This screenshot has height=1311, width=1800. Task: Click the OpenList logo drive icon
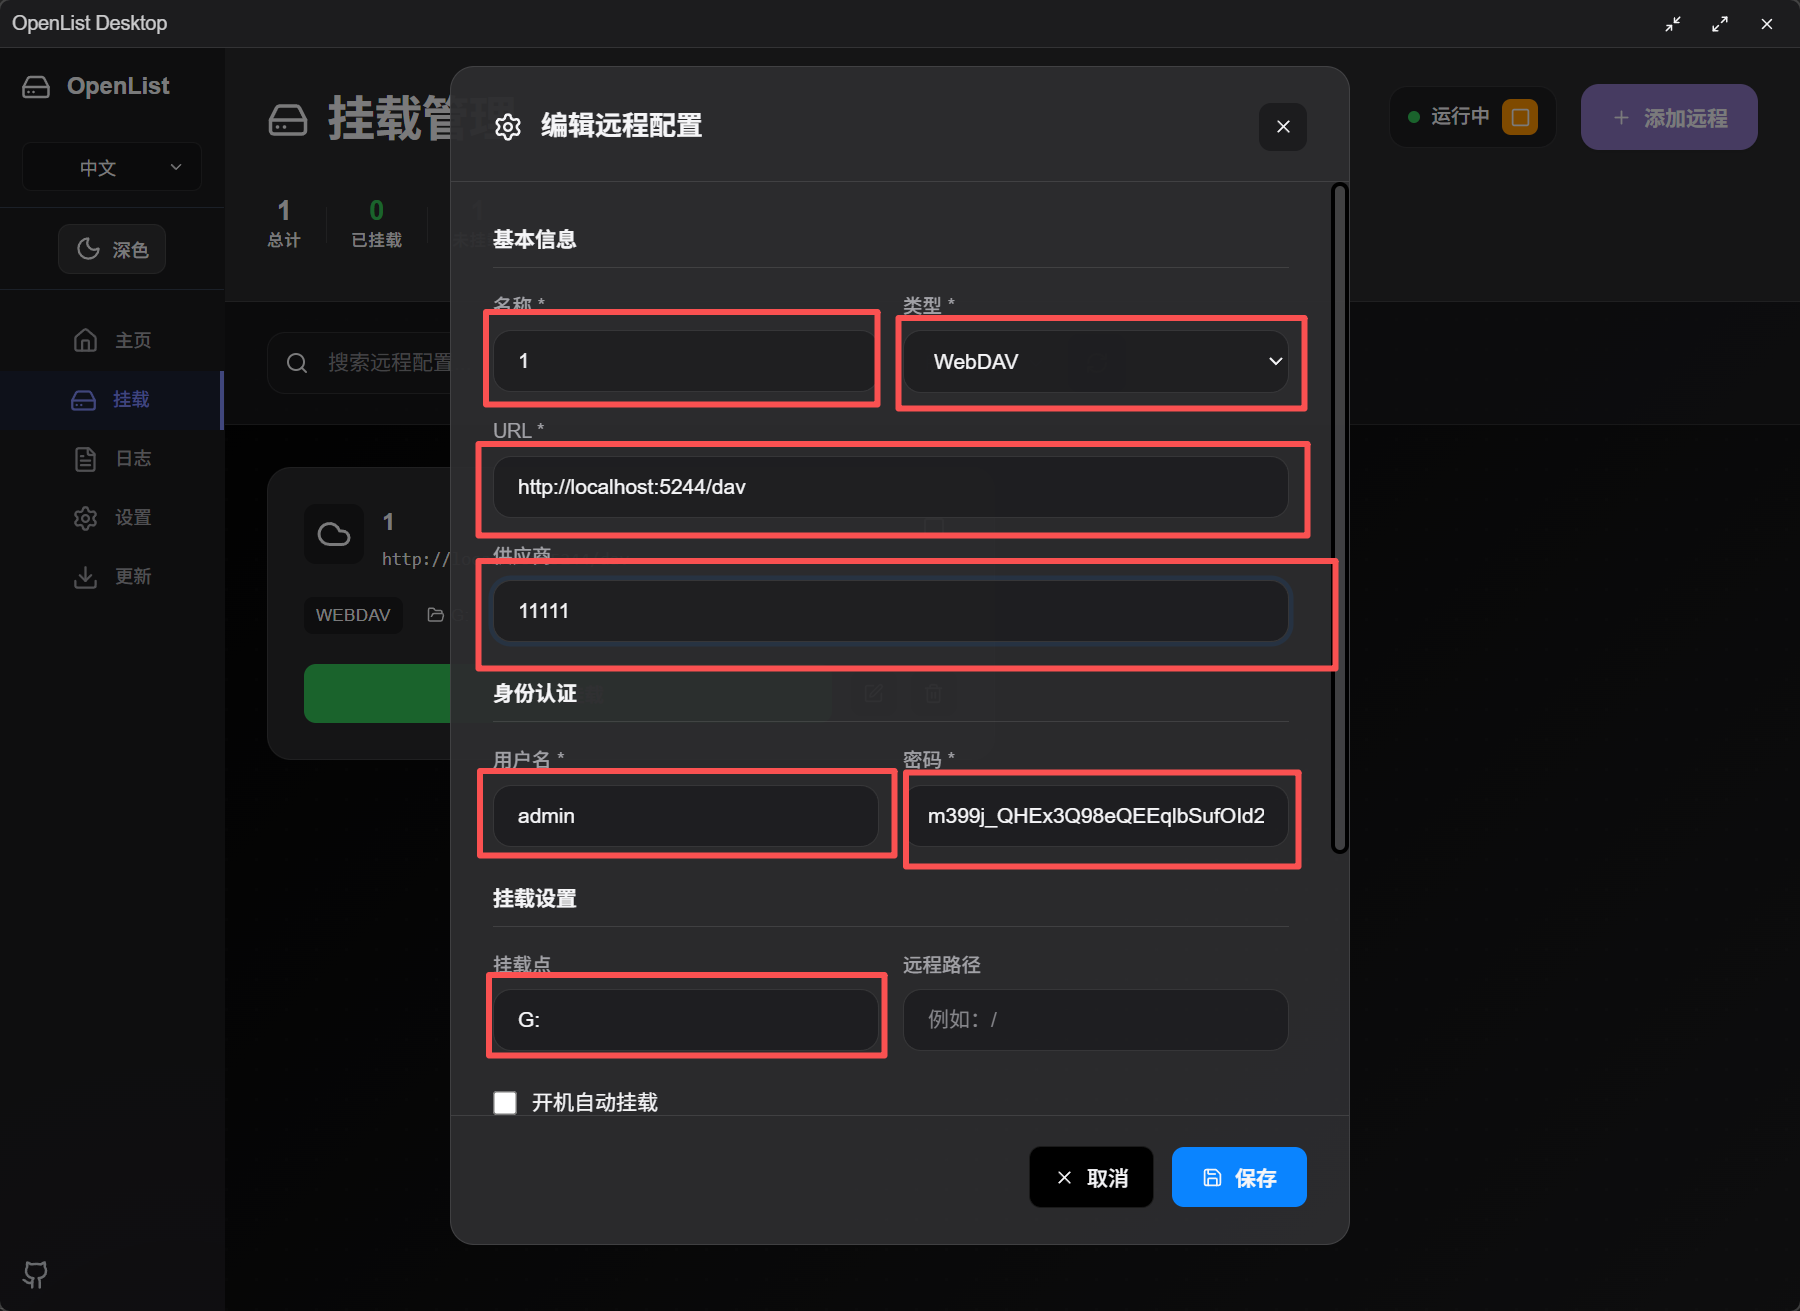point(36,87)
